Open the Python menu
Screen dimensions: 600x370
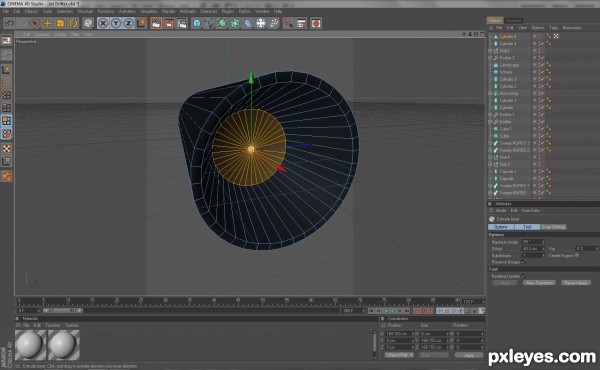point(245,11)
